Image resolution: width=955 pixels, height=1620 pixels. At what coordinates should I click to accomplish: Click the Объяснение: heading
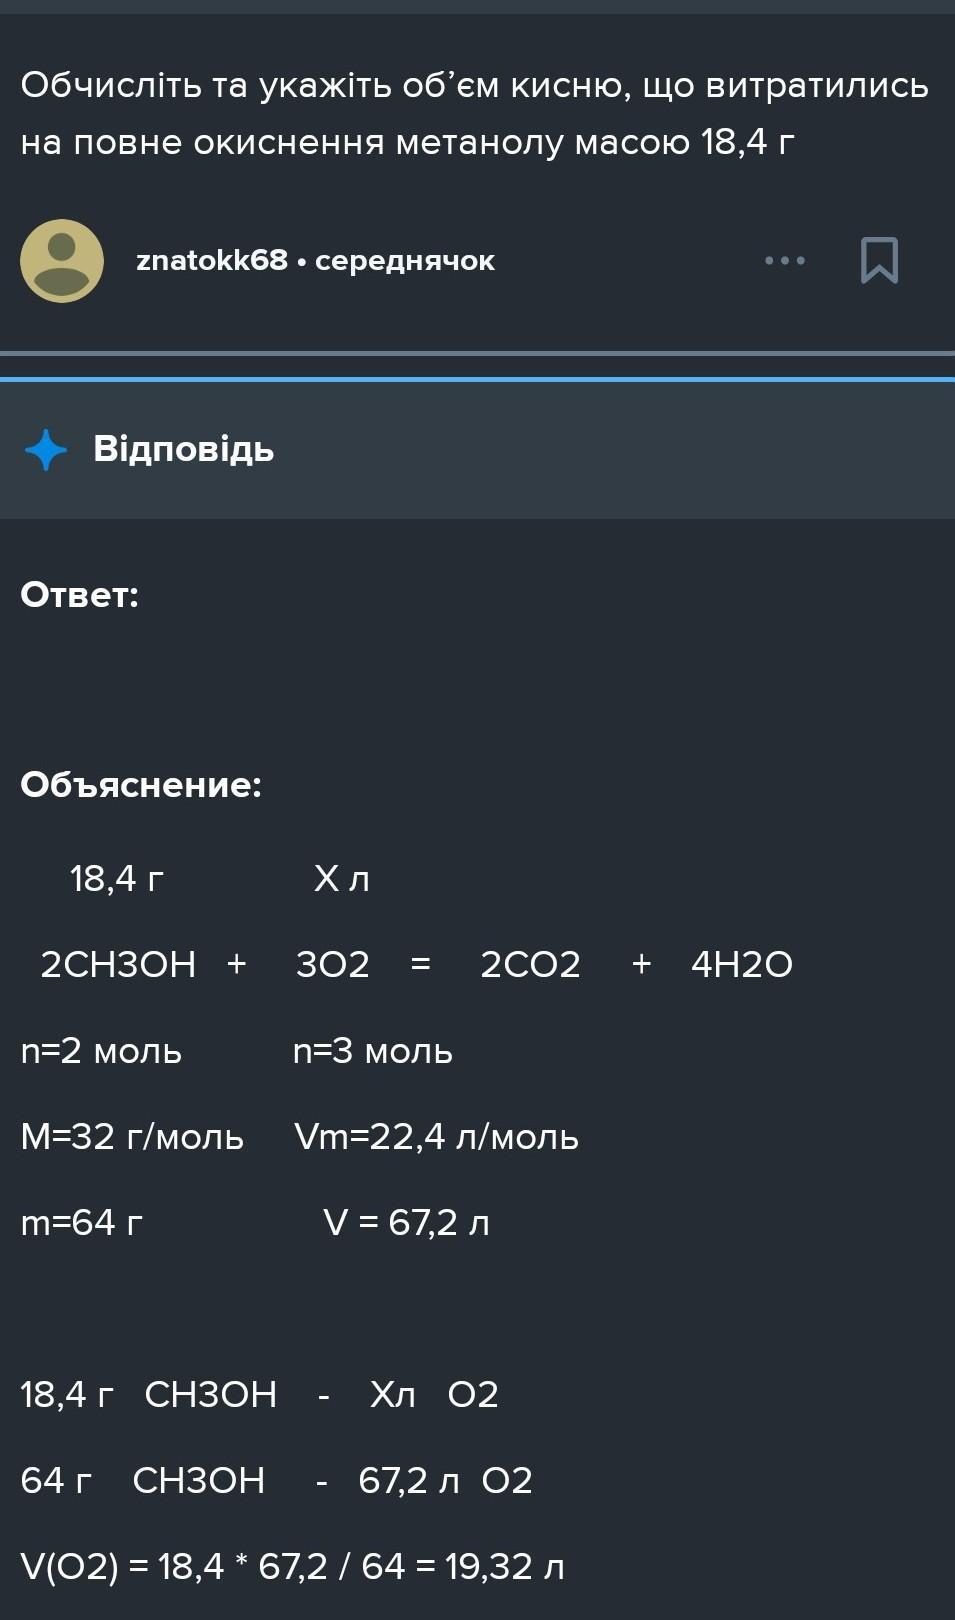coord(141,785)
